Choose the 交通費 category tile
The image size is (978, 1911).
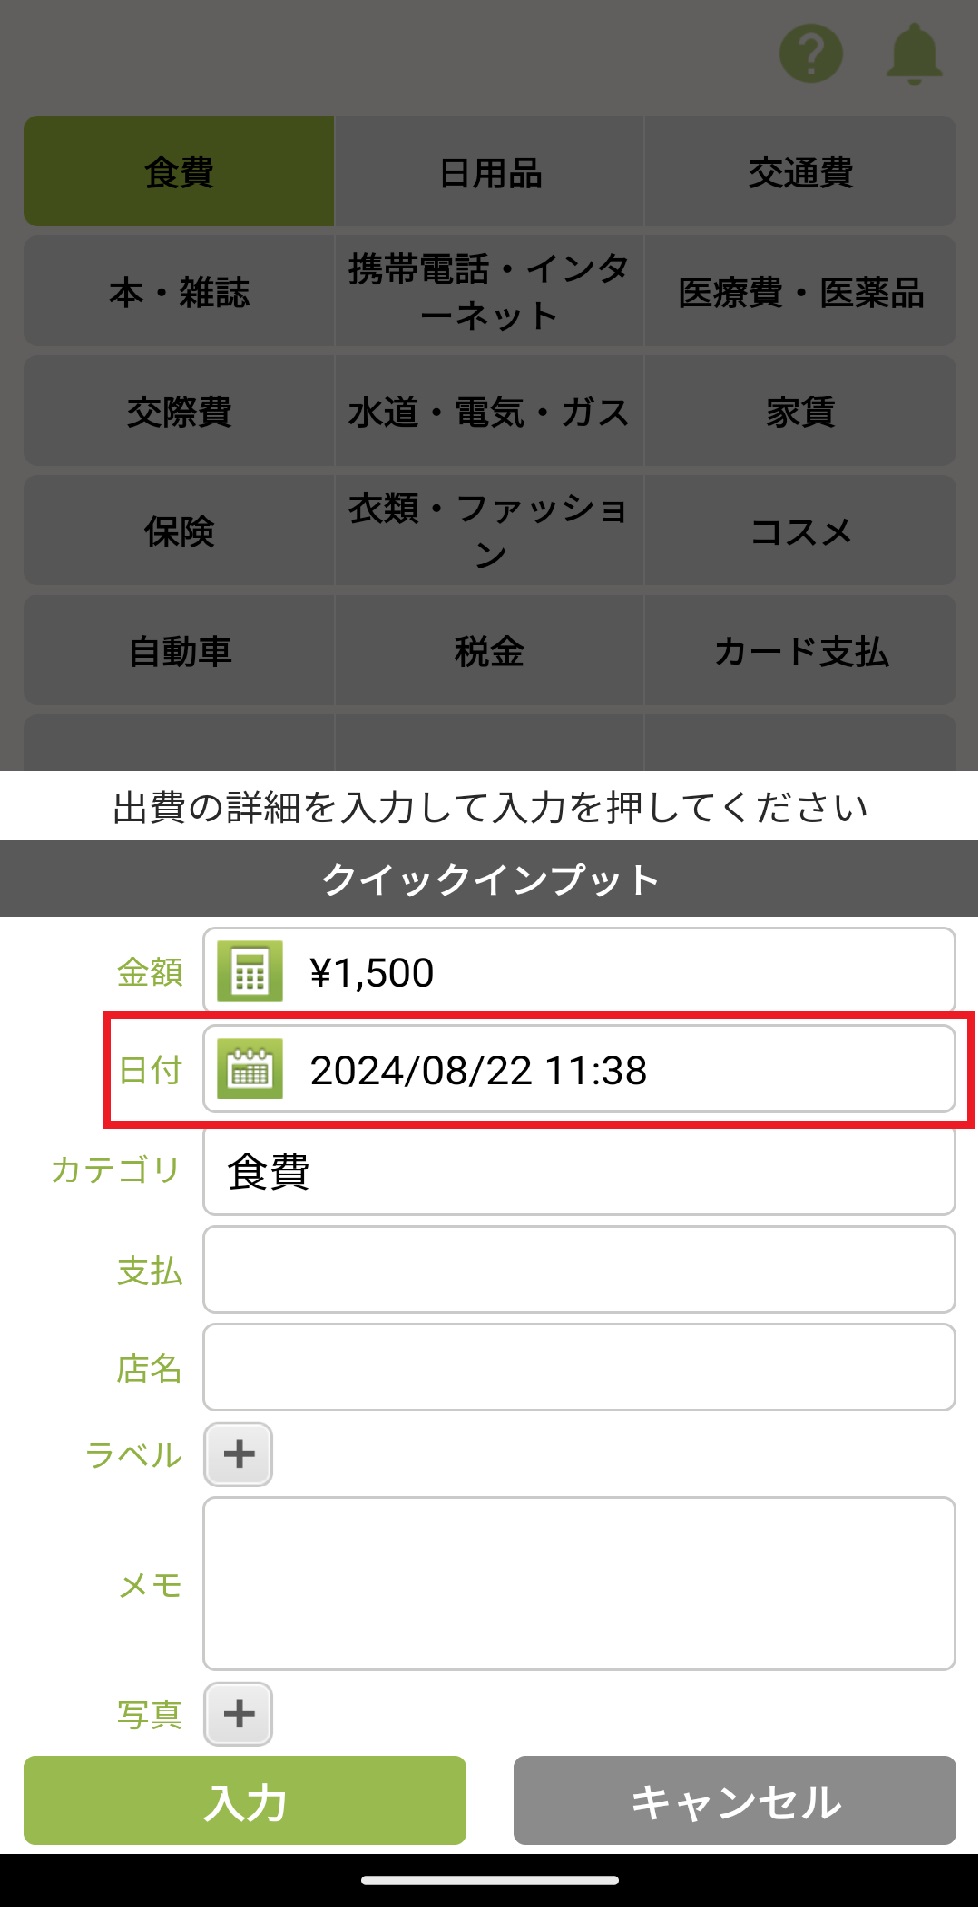(x=800, y=172)
